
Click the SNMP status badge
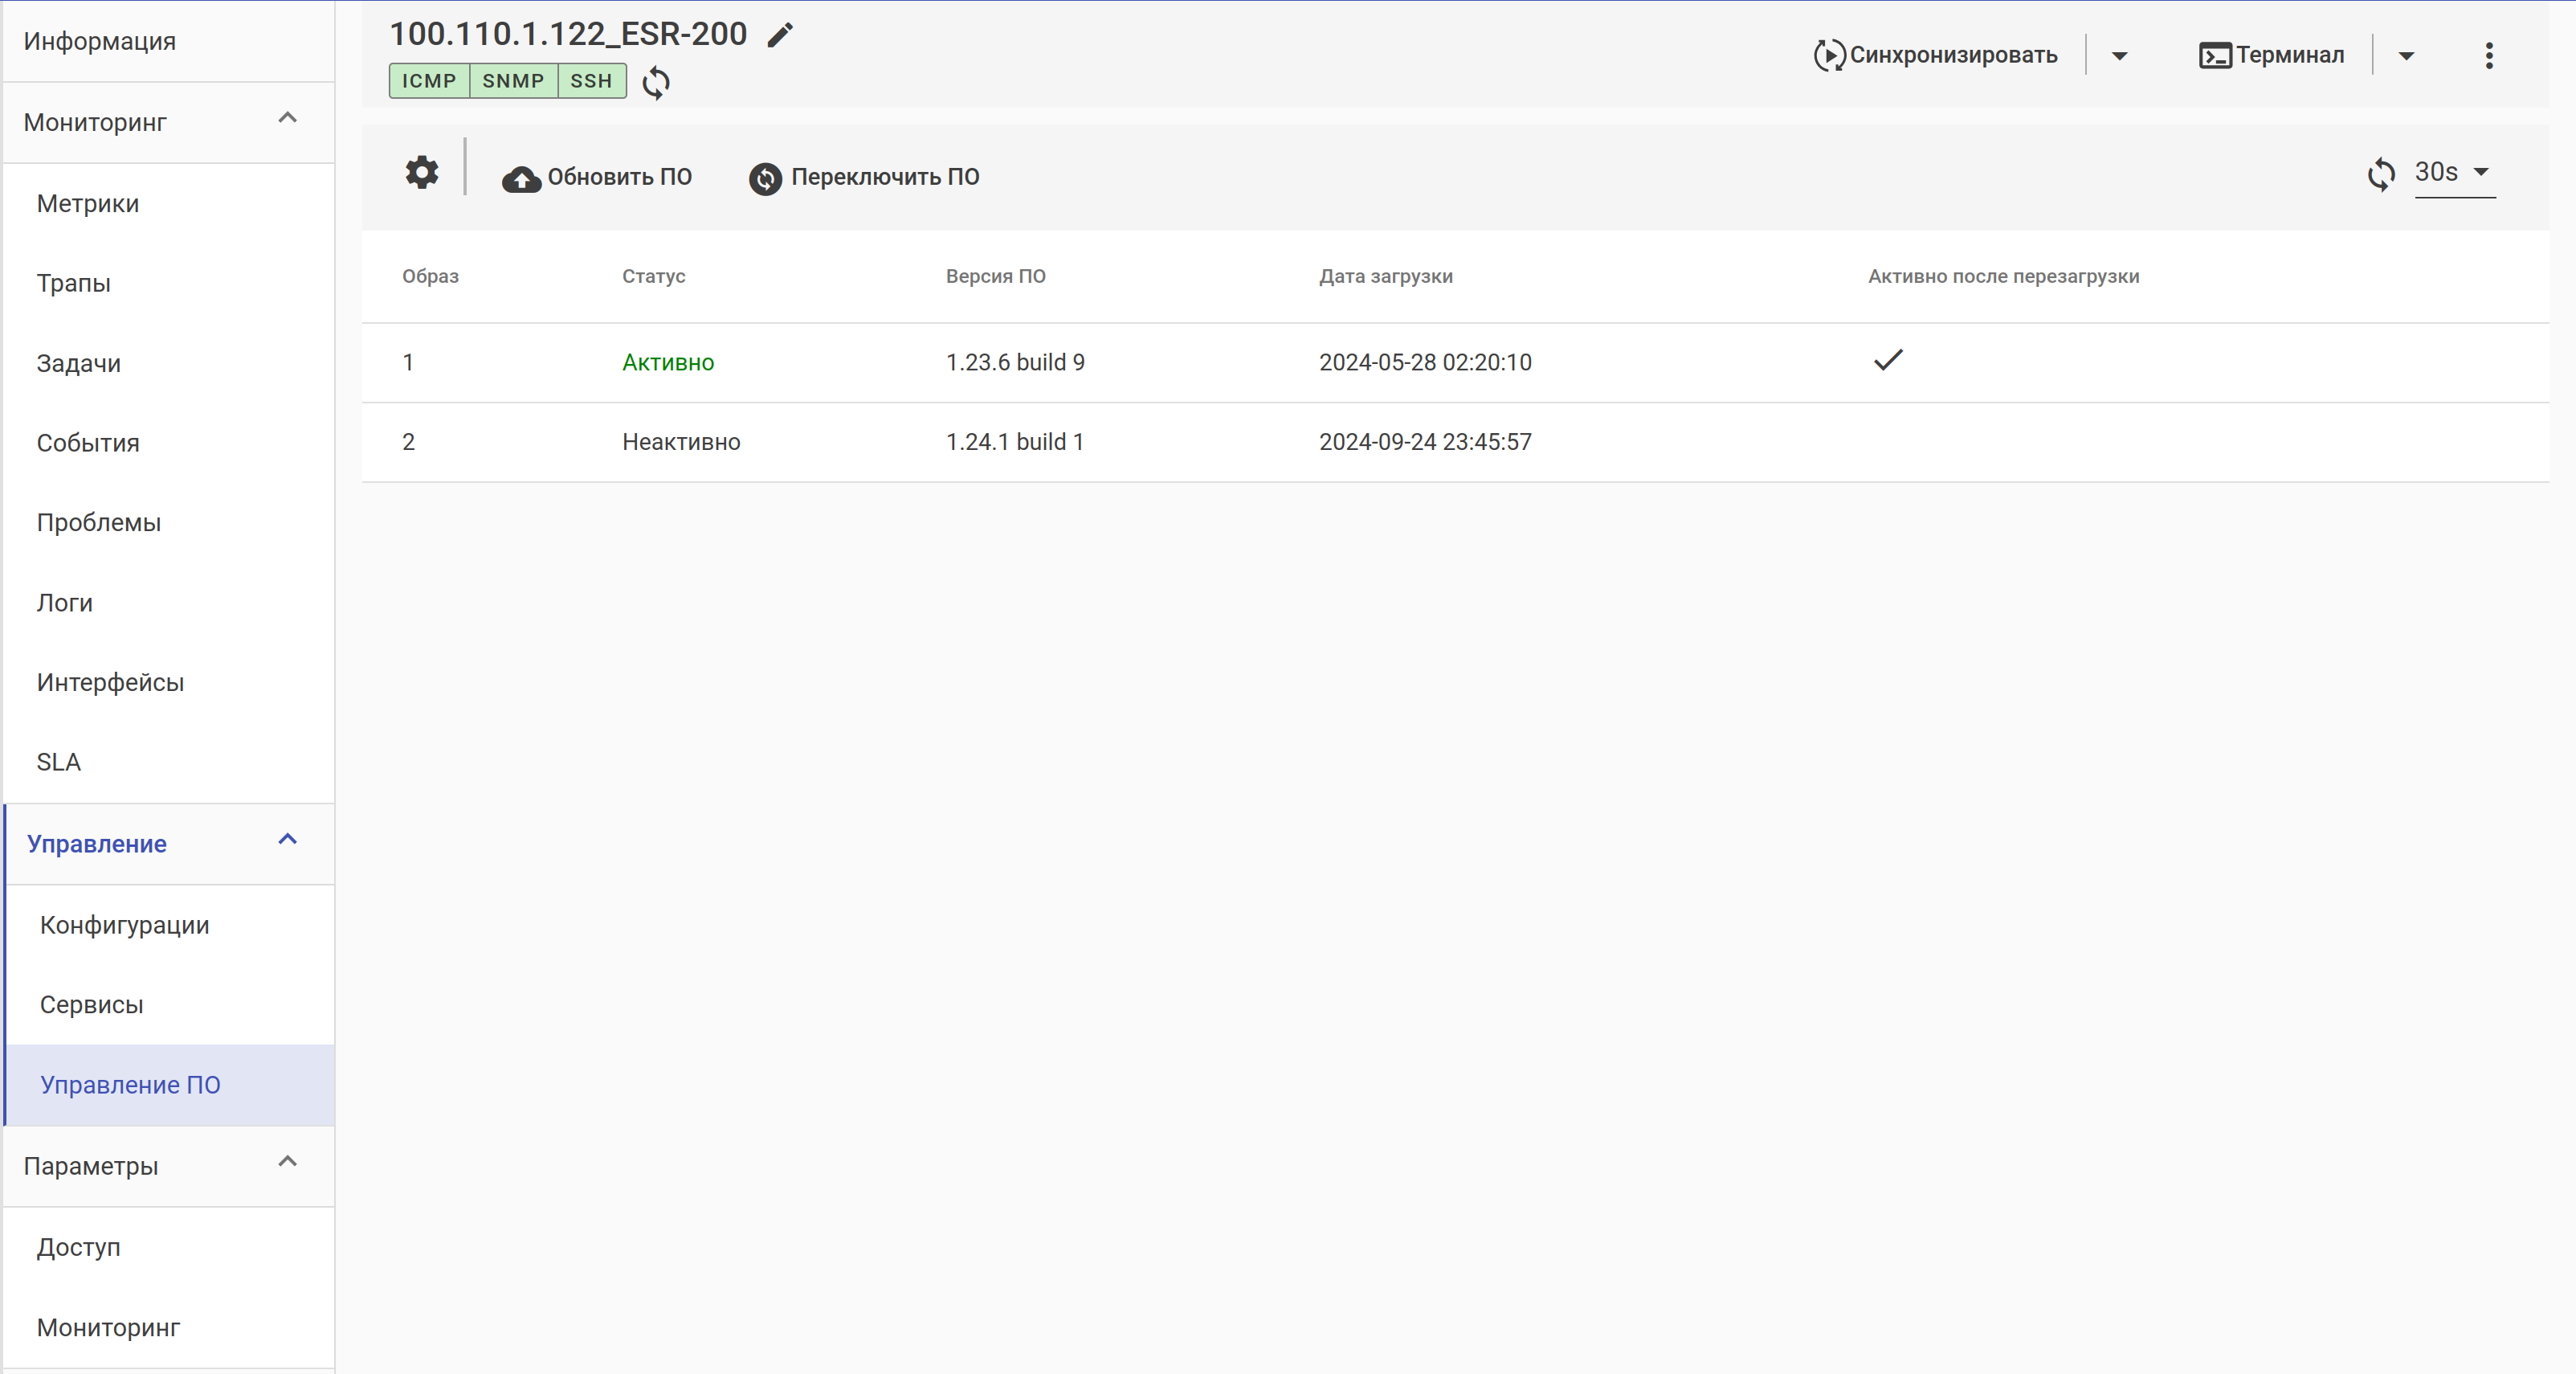[513, 81]
